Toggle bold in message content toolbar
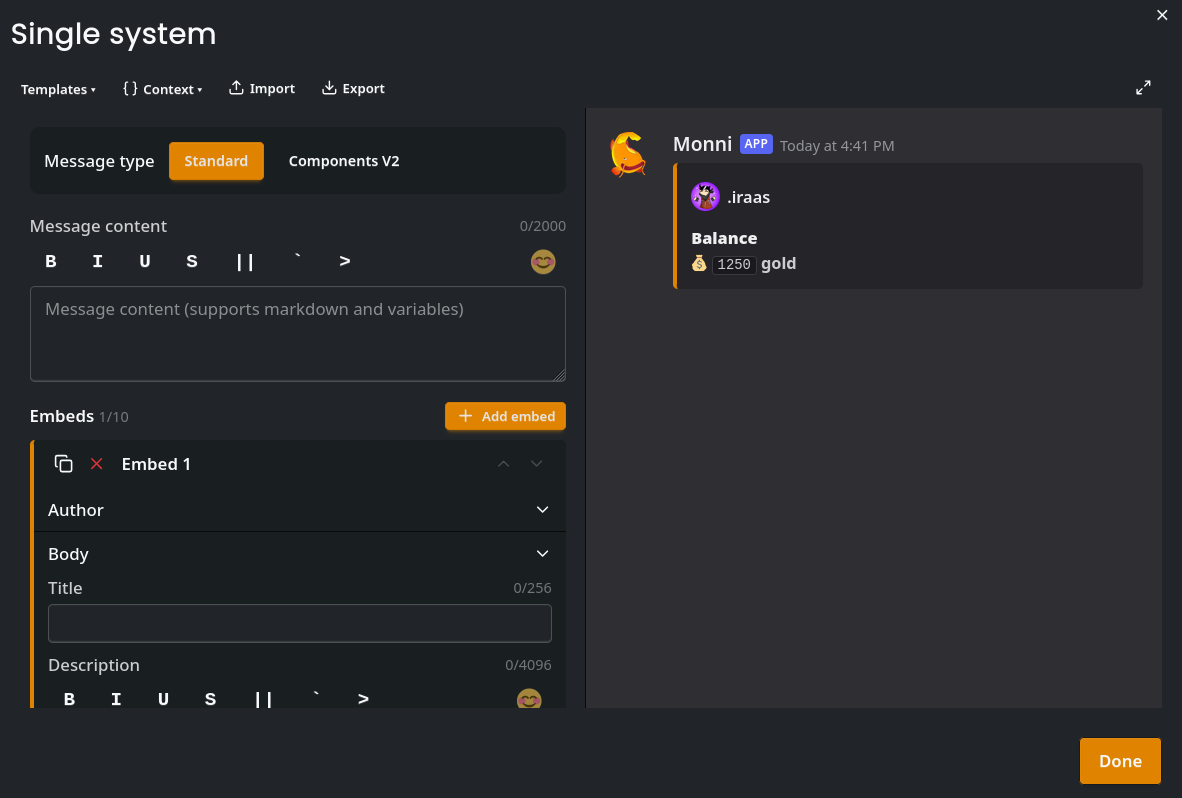This screenshot has height=798, width=1182. pyautogui.click(x=51, y=262)
